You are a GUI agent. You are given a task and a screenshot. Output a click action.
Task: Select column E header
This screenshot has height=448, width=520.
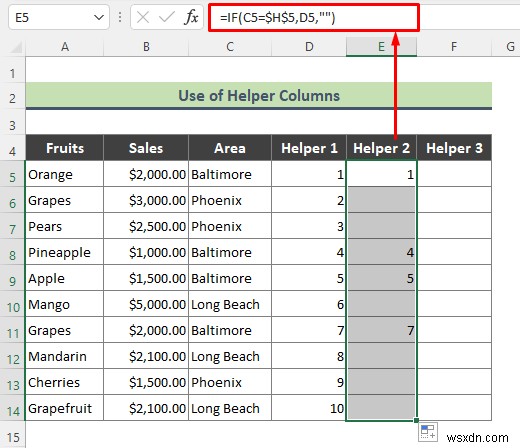tap(381, 47)
